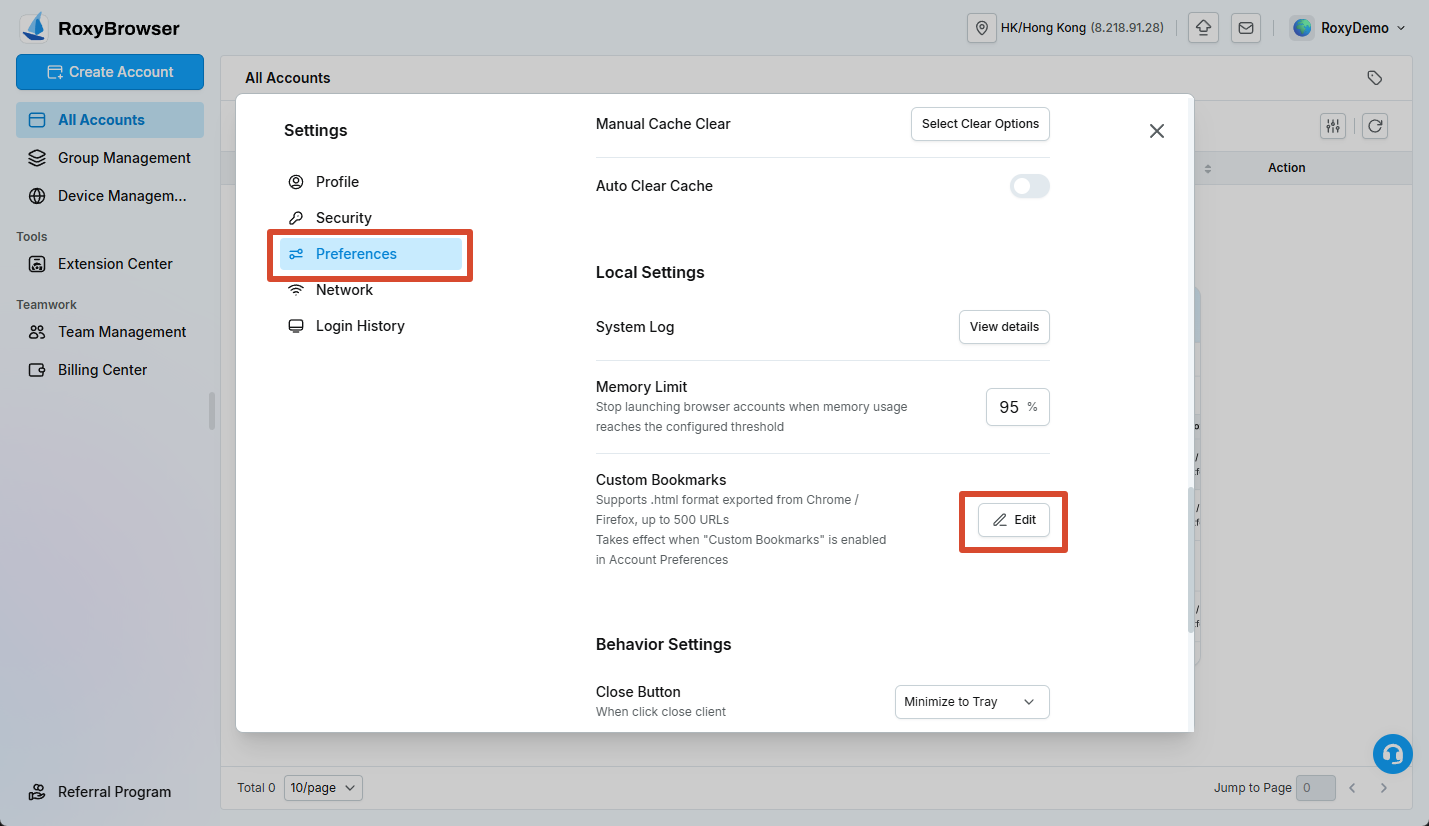The height and width of the screenshot is (826, 1429).
Task: Click the Manual Cache Clear label
Action: pyautogui.click(x=663, y=124)
